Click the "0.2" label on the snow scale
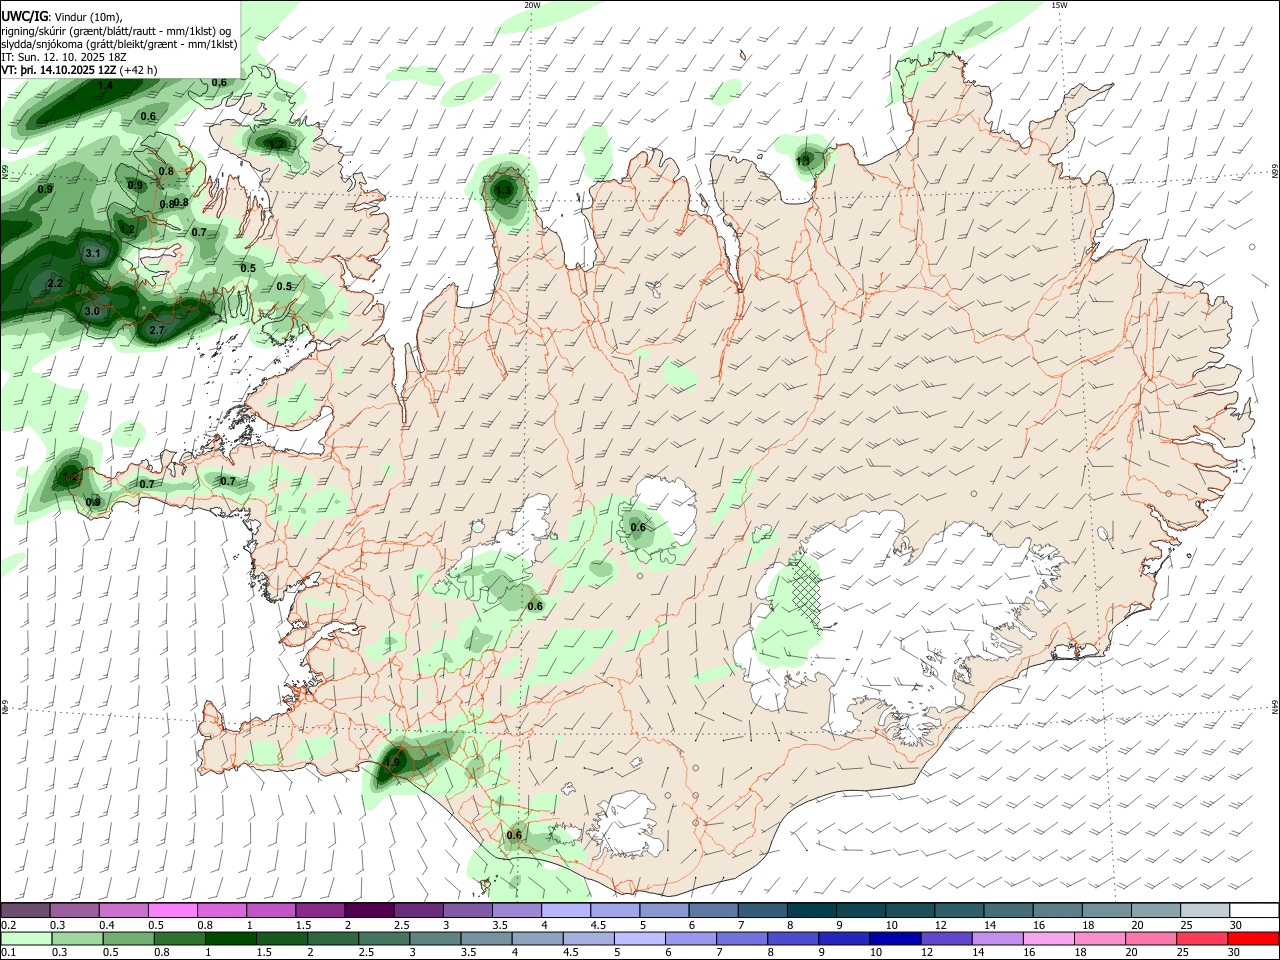Viewport: 1280px width, 960px height. (8, 925)
